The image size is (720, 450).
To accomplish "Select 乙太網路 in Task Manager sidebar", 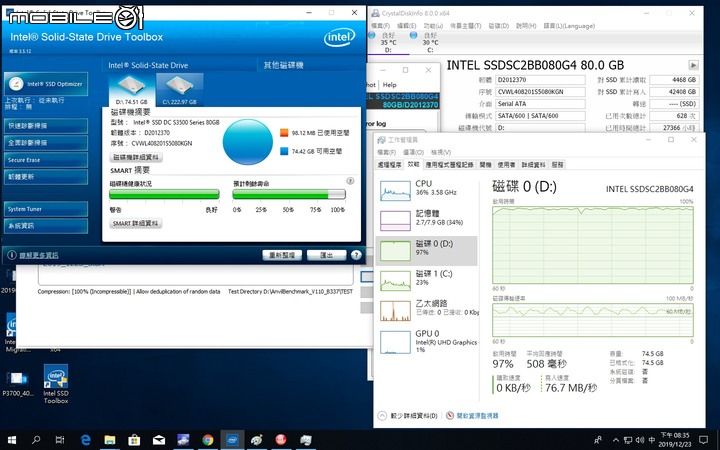I will [426, 310].
